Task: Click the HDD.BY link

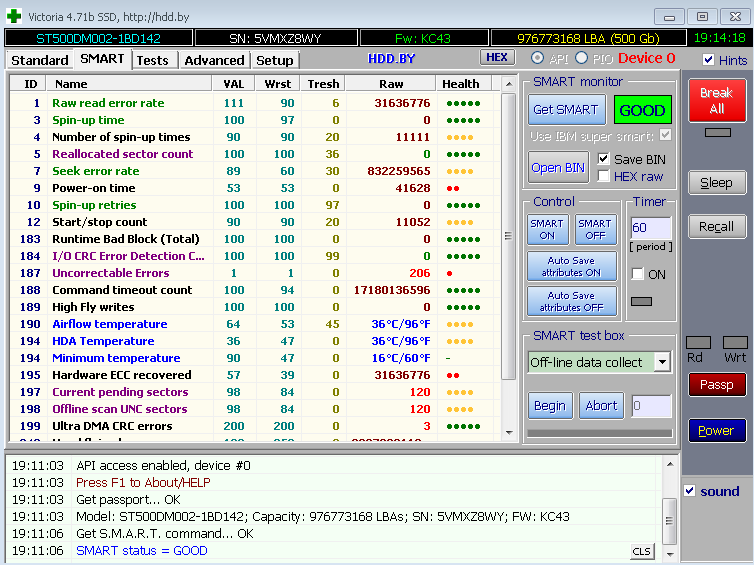Action: [x=391, y=59]
